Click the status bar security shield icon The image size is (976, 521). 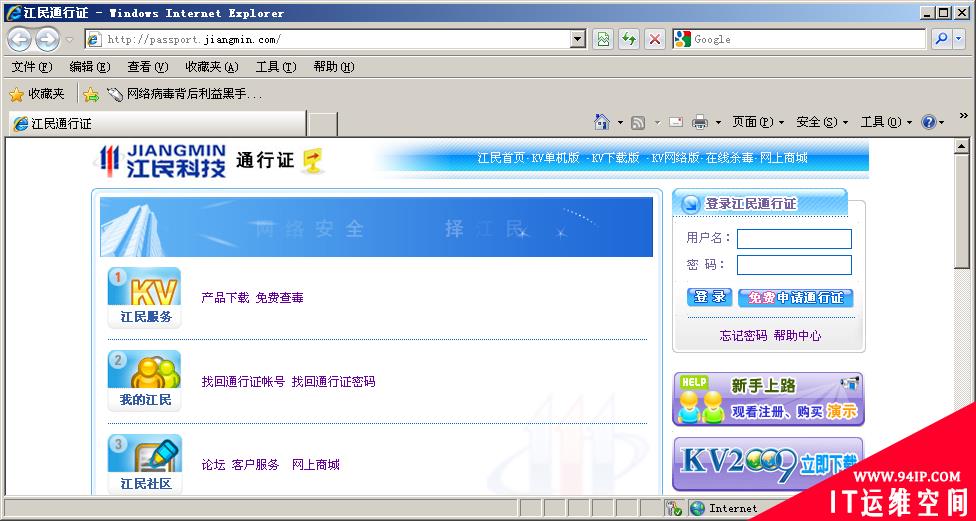pos(673,509)
